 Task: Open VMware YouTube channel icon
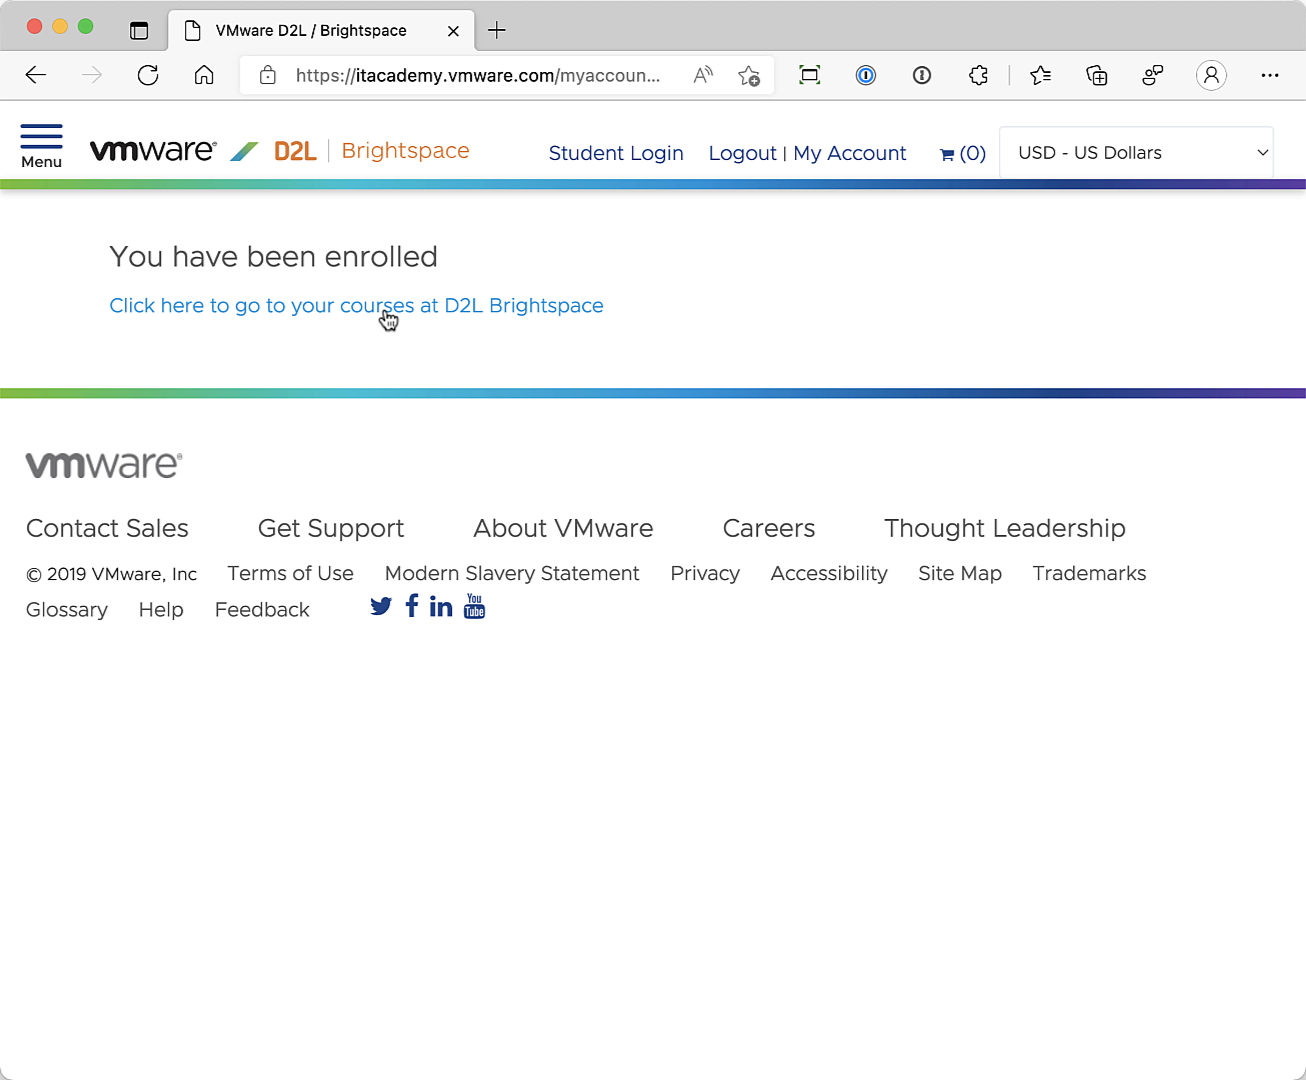[475, 607]
